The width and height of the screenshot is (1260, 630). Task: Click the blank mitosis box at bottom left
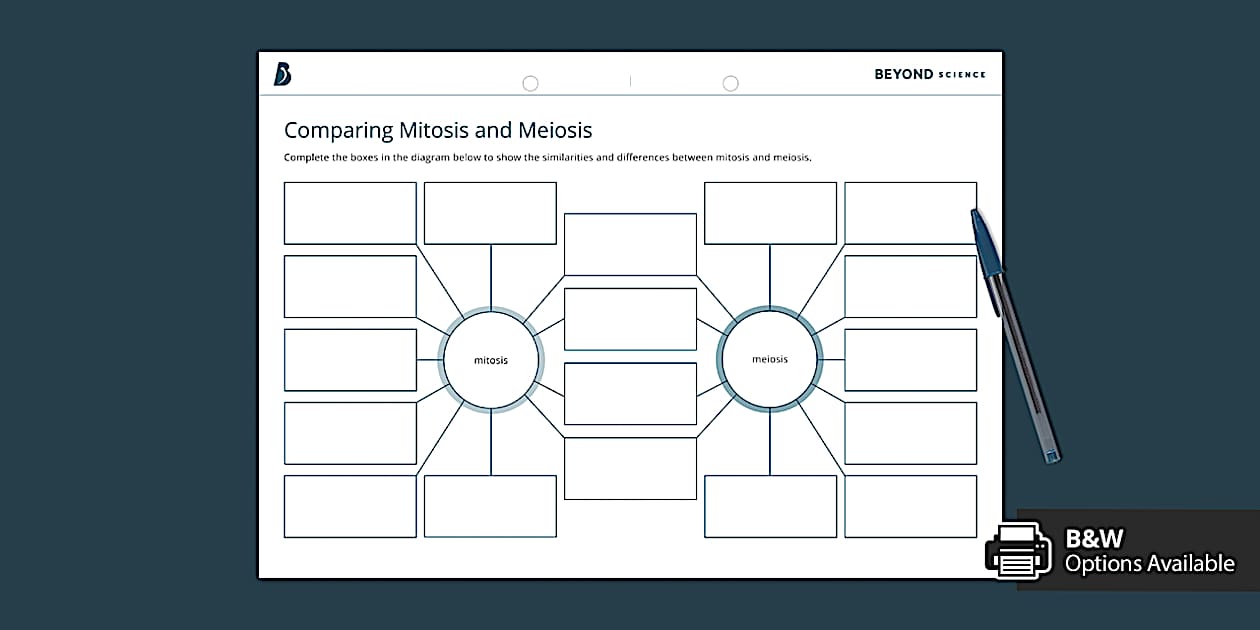[350, 506]
